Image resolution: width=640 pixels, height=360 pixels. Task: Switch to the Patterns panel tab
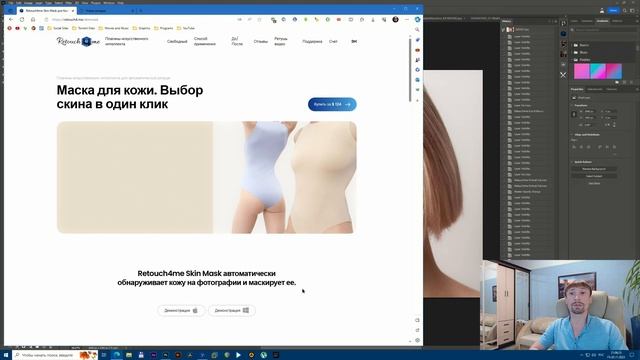click(617, 21)
